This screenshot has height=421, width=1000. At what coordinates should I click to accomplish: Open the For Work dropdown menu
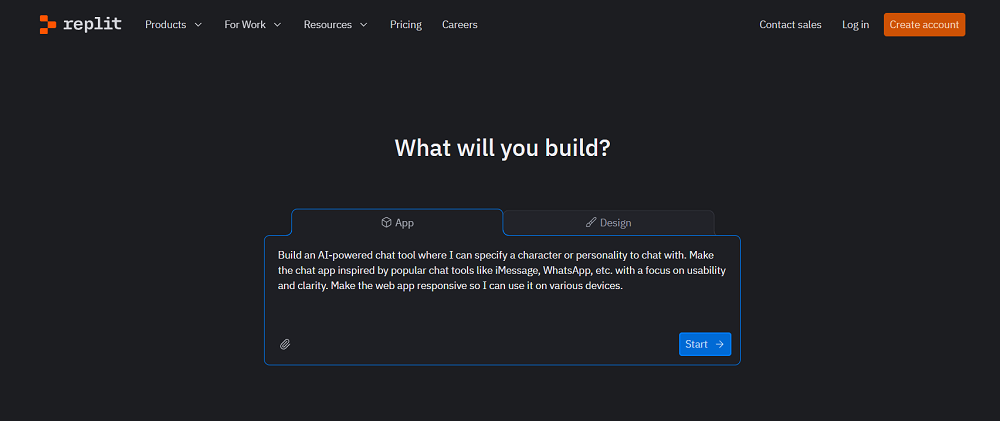(245, 25)
